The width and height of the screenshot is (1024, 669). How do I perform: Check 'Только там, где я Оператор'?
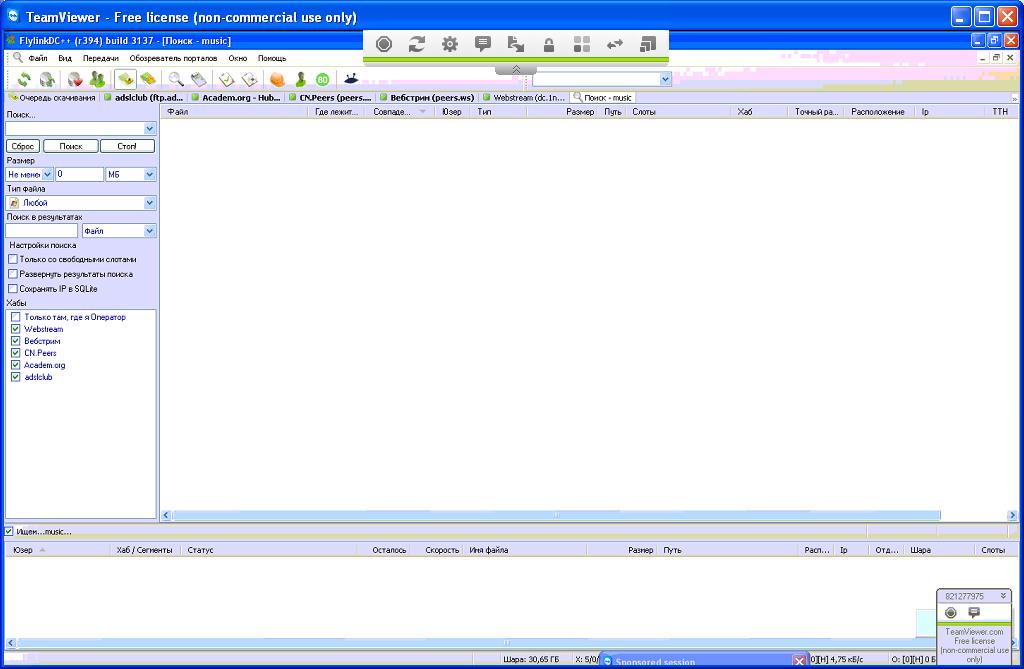point(16,317)
